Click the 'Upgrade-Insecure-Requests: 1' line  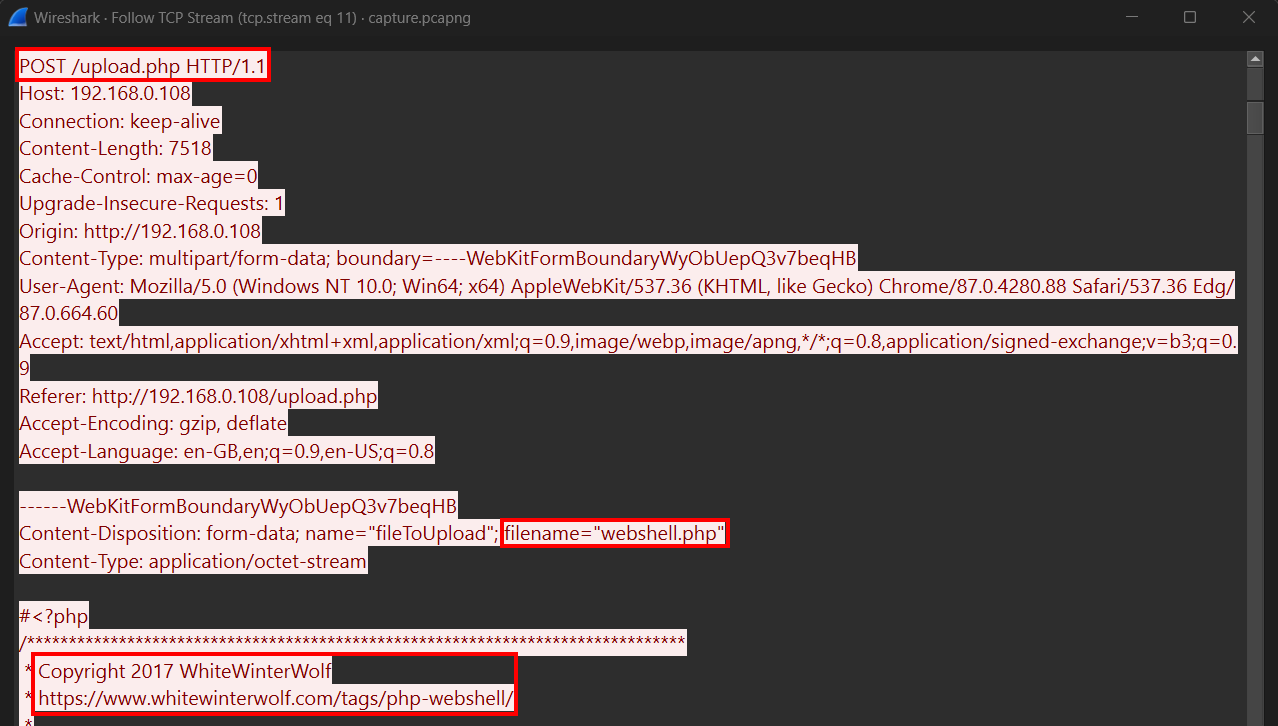coord(152,204)
